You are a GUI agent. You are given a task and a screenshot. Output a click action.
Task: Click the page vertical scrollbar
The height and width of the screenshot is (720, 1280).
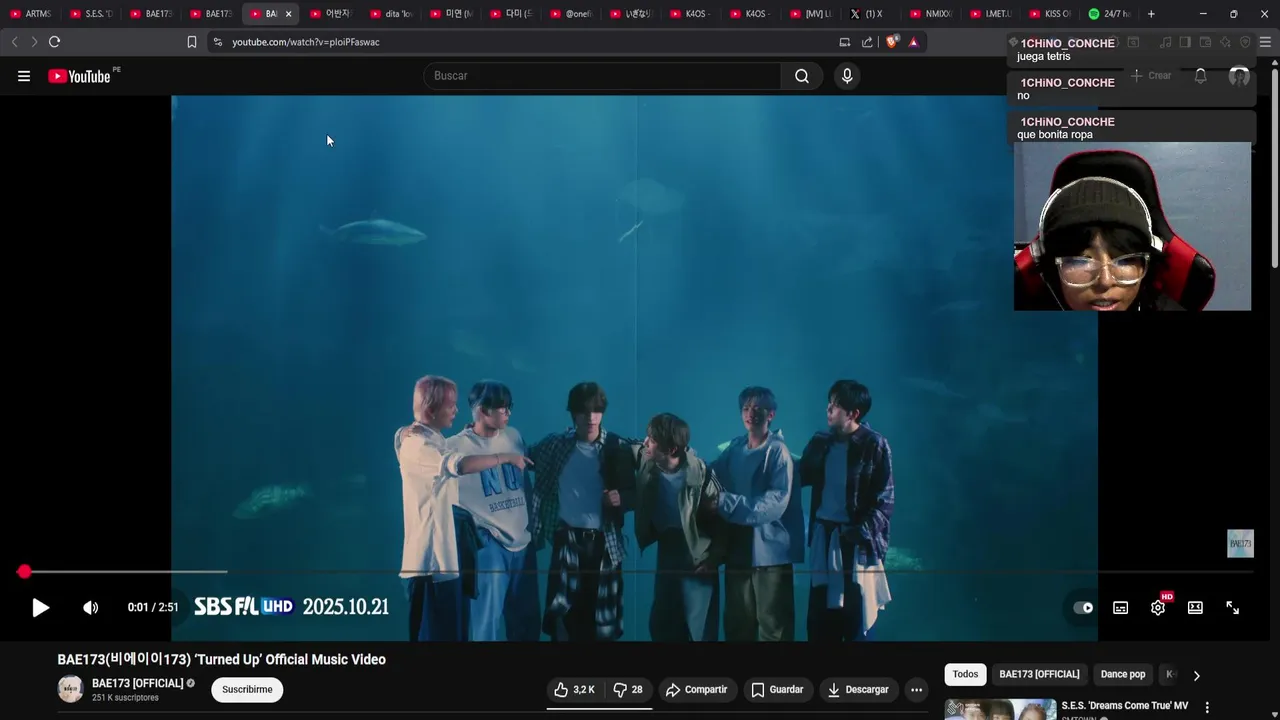click(1274, 165)
